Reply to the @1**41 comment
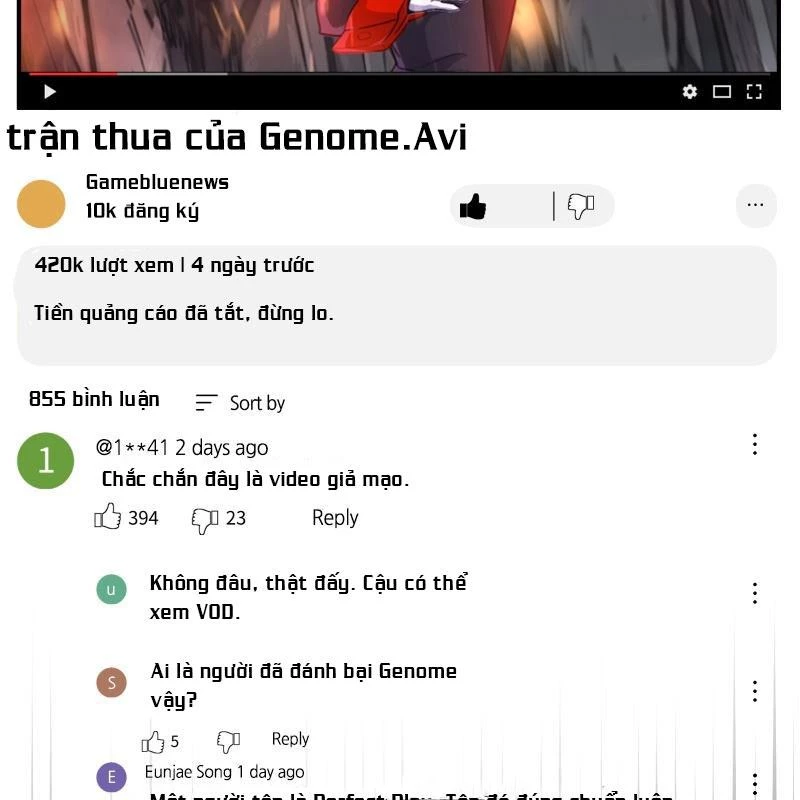The height and width of the screenshot is (800, 800). click(335, 517)
